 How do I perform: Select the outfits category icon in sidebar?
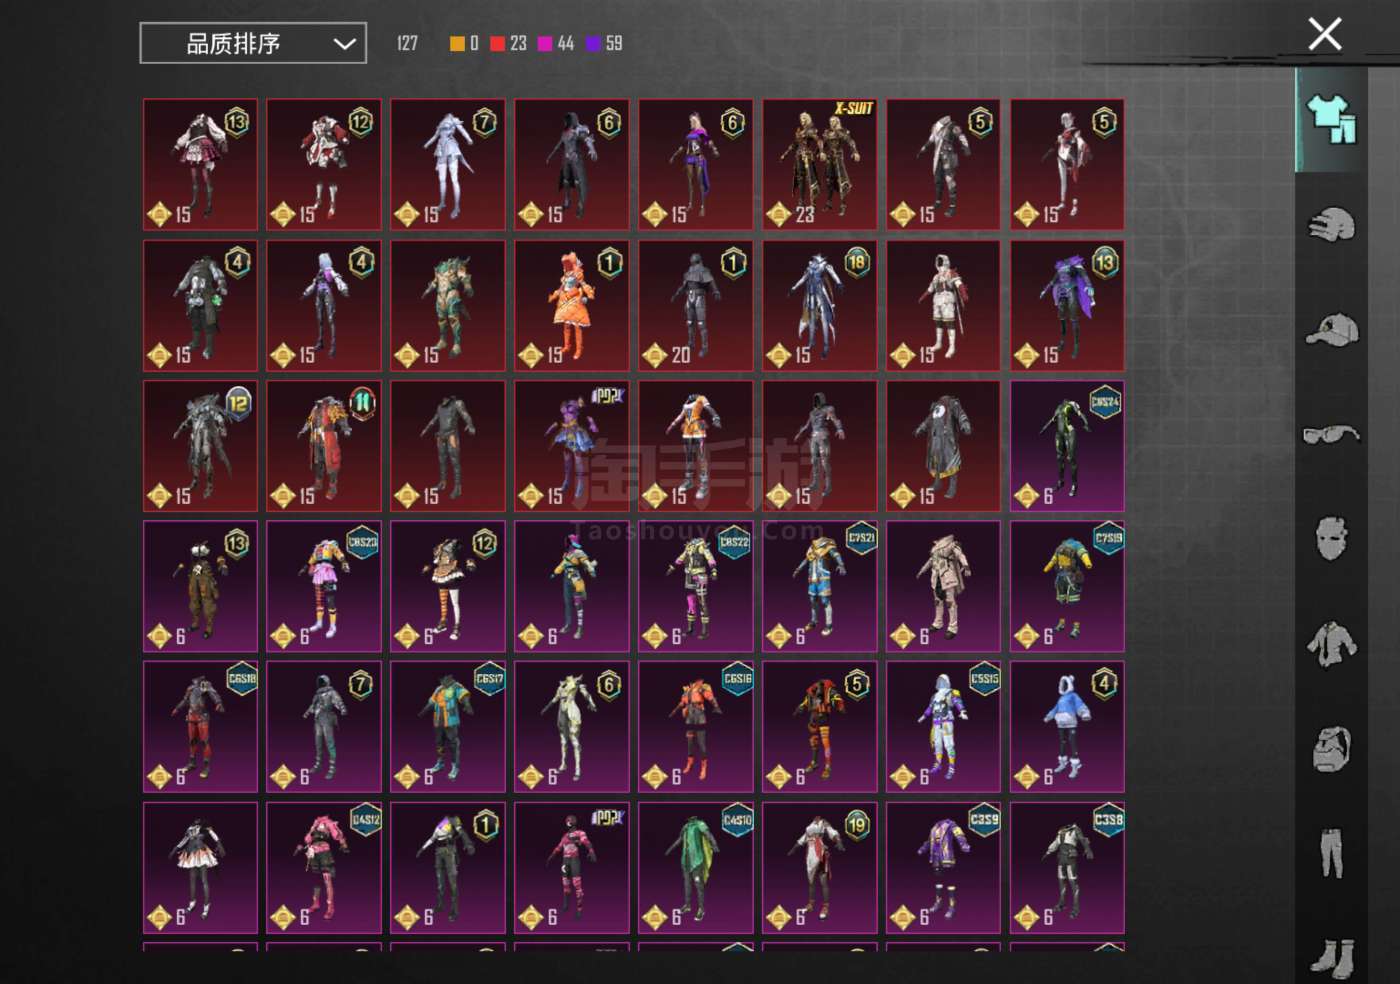(x=1331, y=120)
